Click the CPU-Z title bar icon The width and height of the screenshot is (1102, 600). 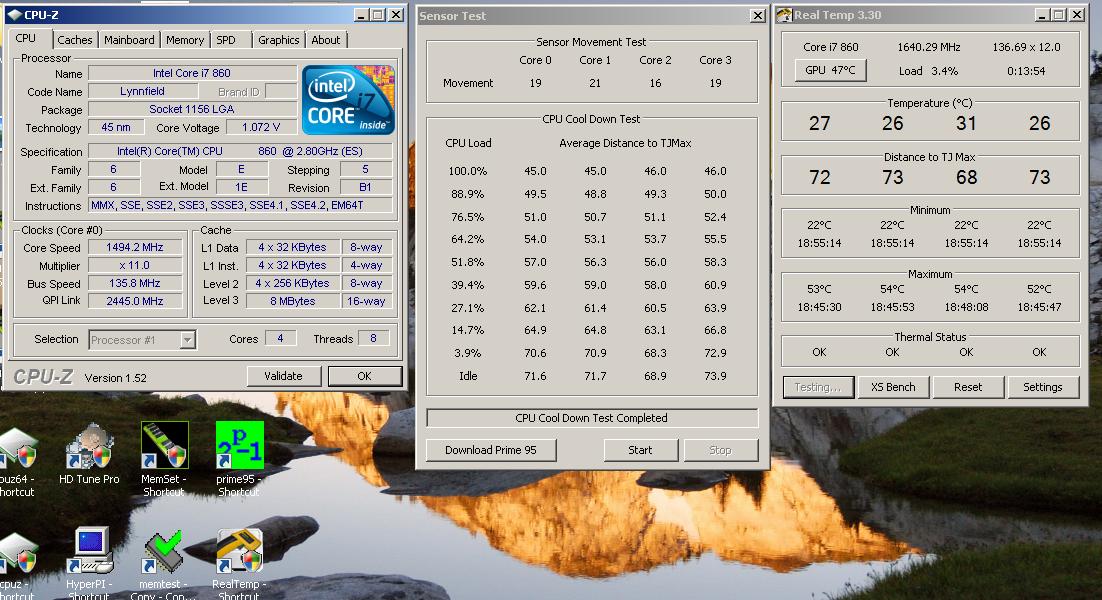coord(14,15)
